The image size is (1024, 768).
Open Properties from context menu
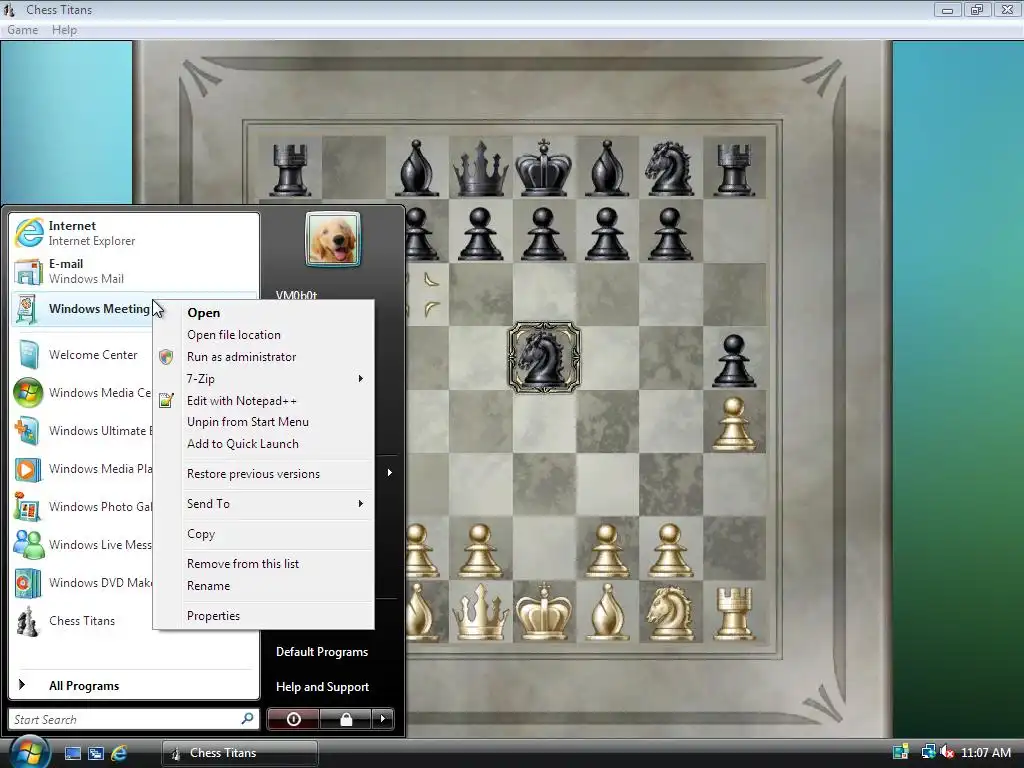[x=264, y=616]
